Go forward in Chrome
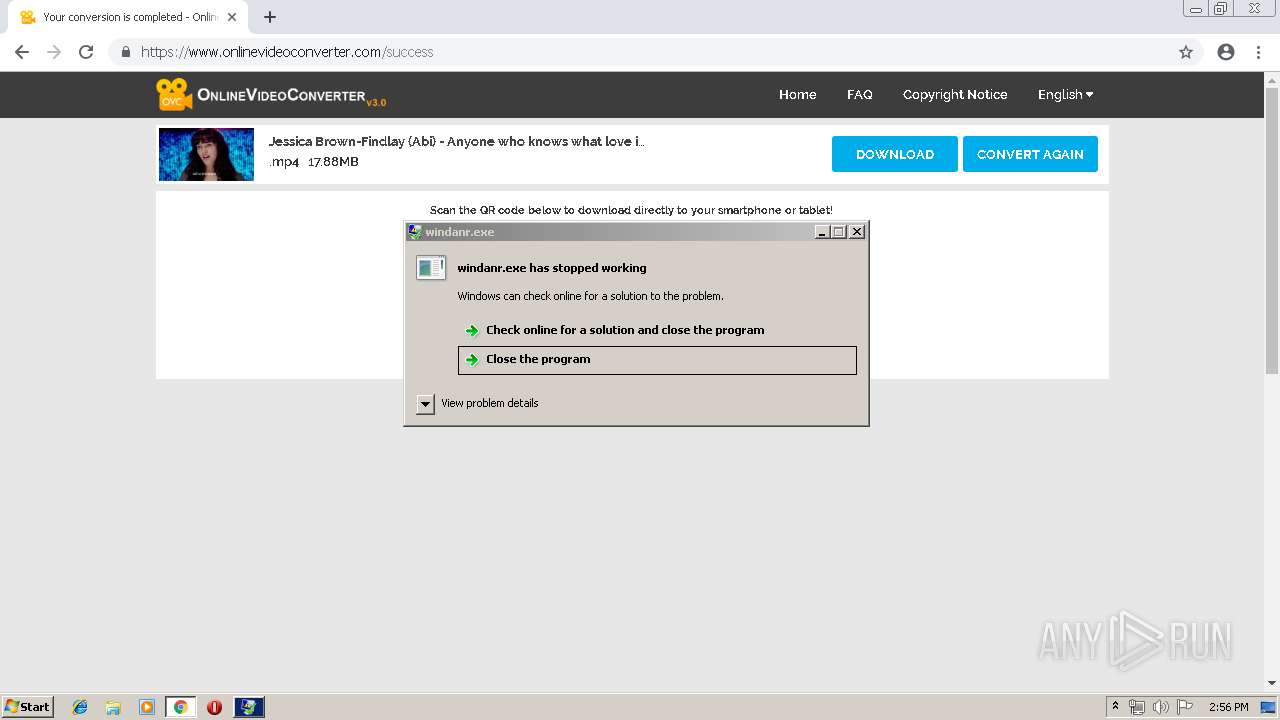This screenshot has height=720, width=1280. pos(54,52)
